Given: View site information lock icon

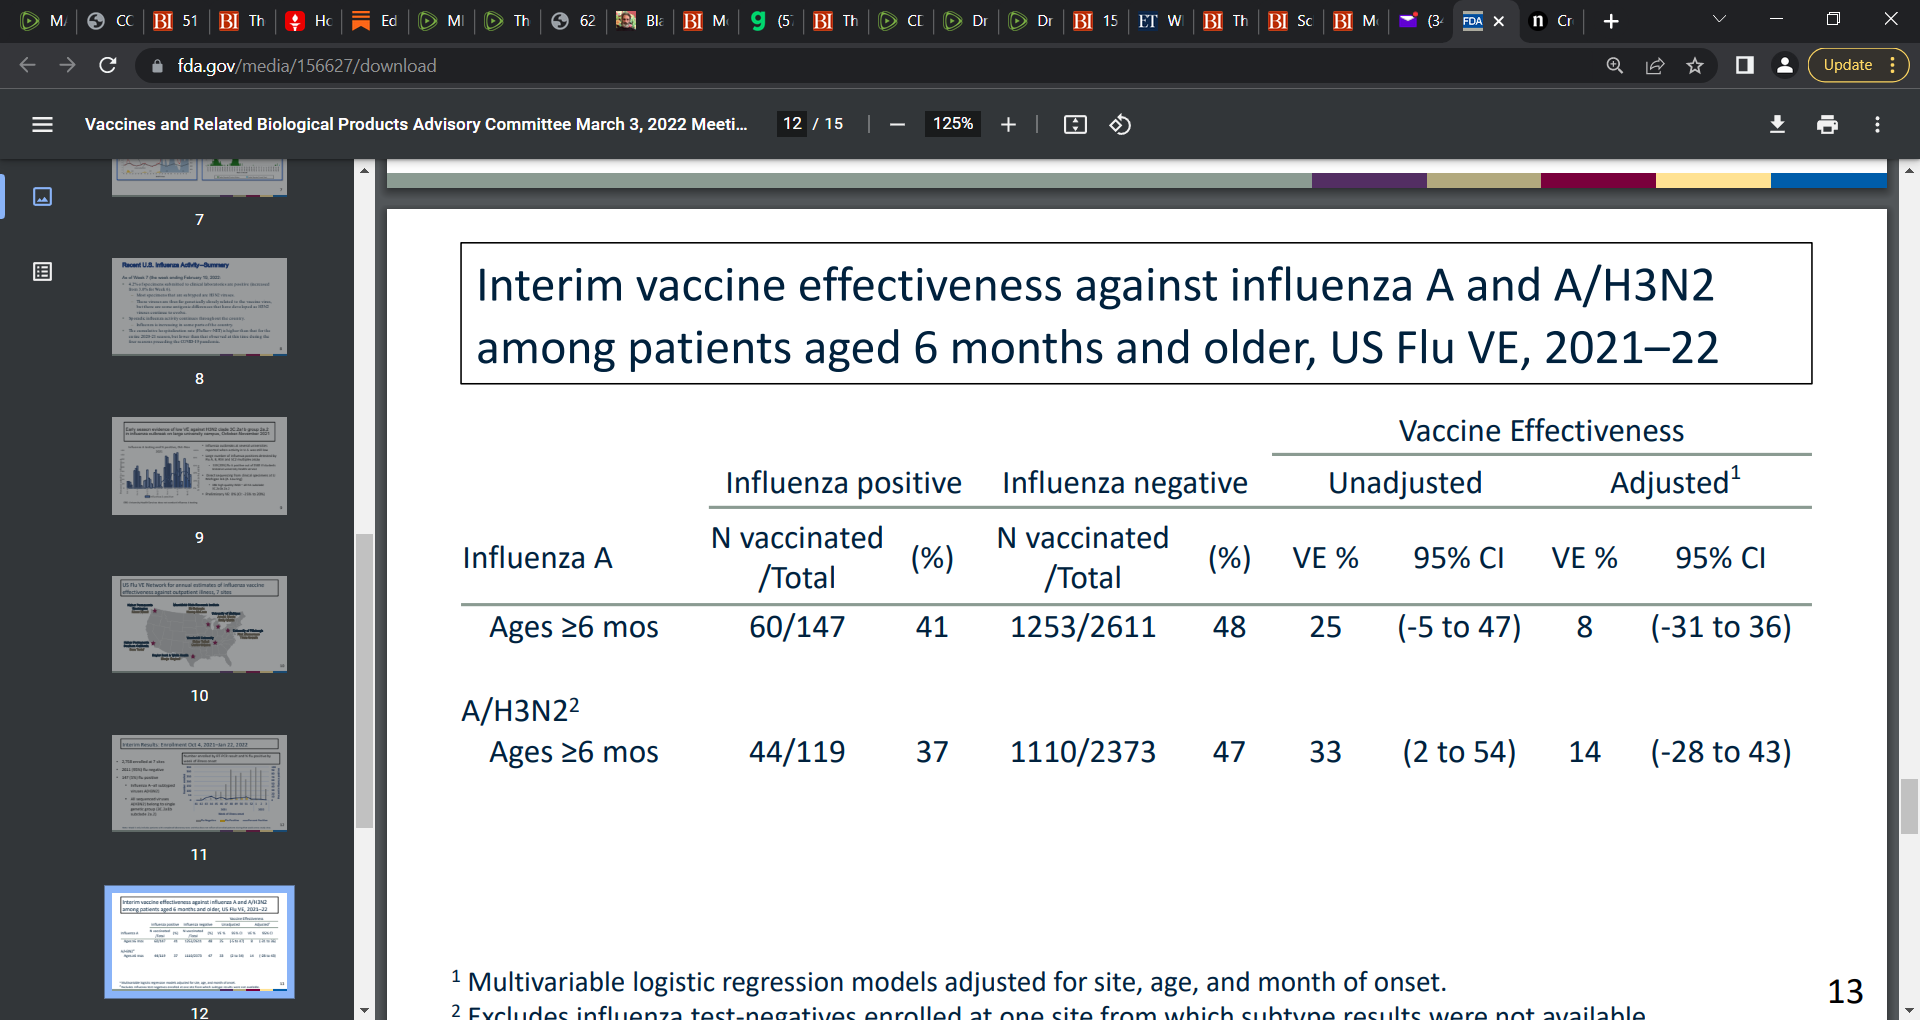Looking at the screenshot, I should pyautogui.click(x=156, y=66).
